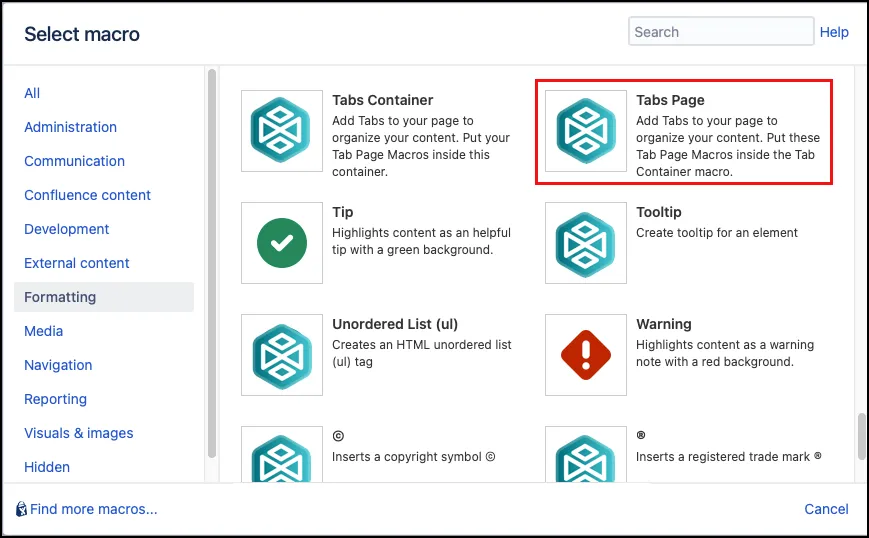This screenshot has height=538, width=869.
Task: Switch to Communication category
Action: pyautogui.click(x=74, y=161)
